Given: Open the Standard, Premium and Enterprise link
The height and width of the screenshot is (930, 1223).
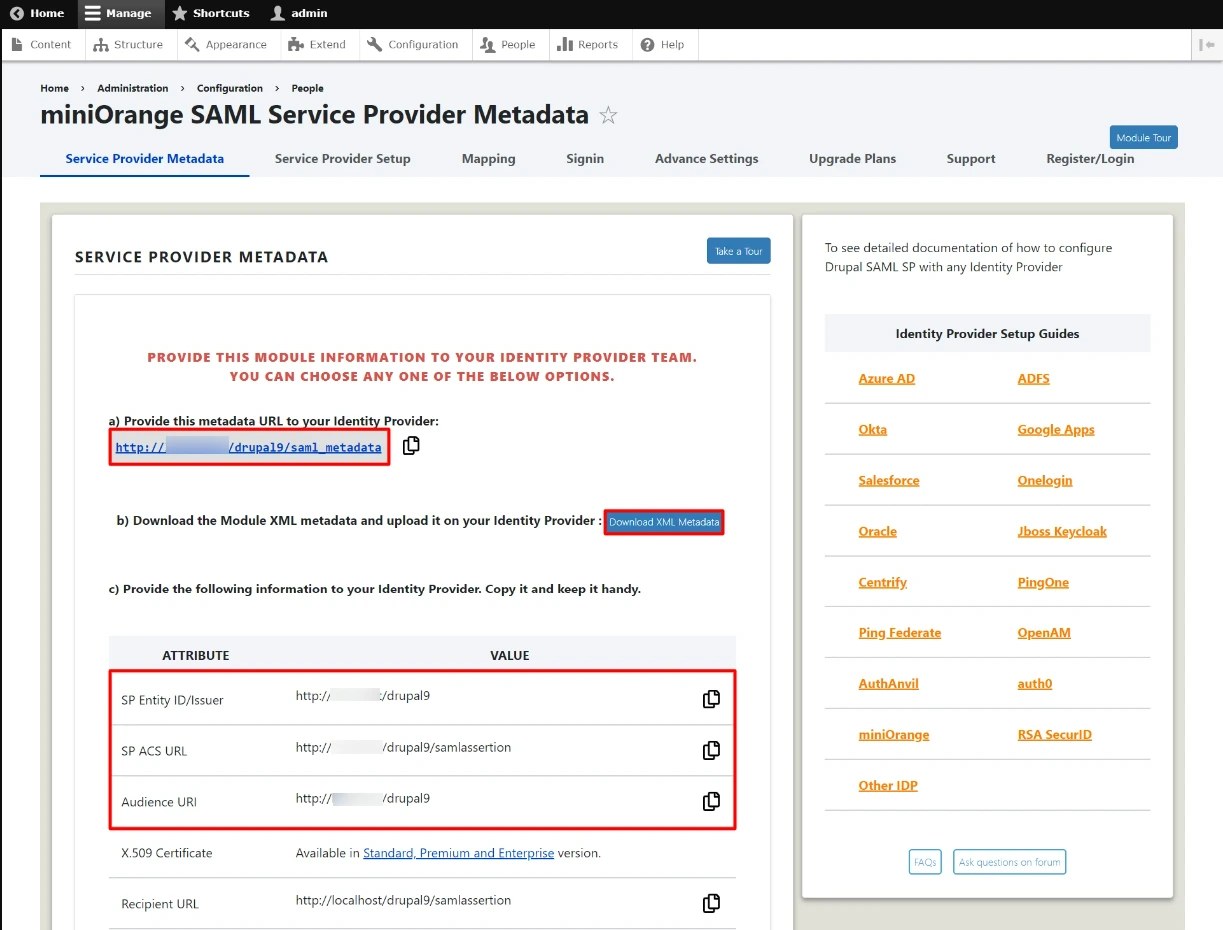Looking at the screenshot, I should (x=458, y=853).
